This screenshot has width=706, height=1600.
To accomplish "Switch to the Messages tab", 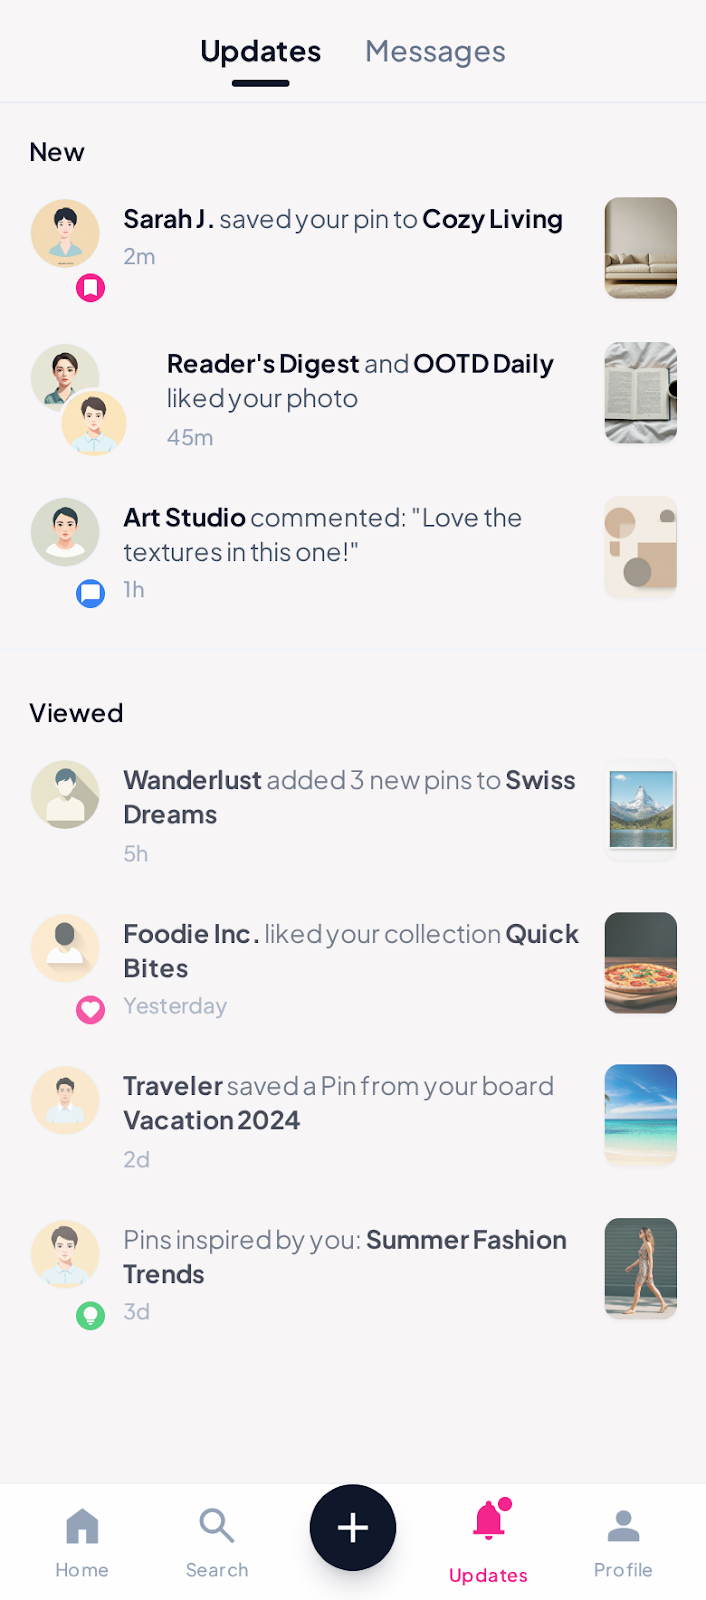I will tap(435, 51).
